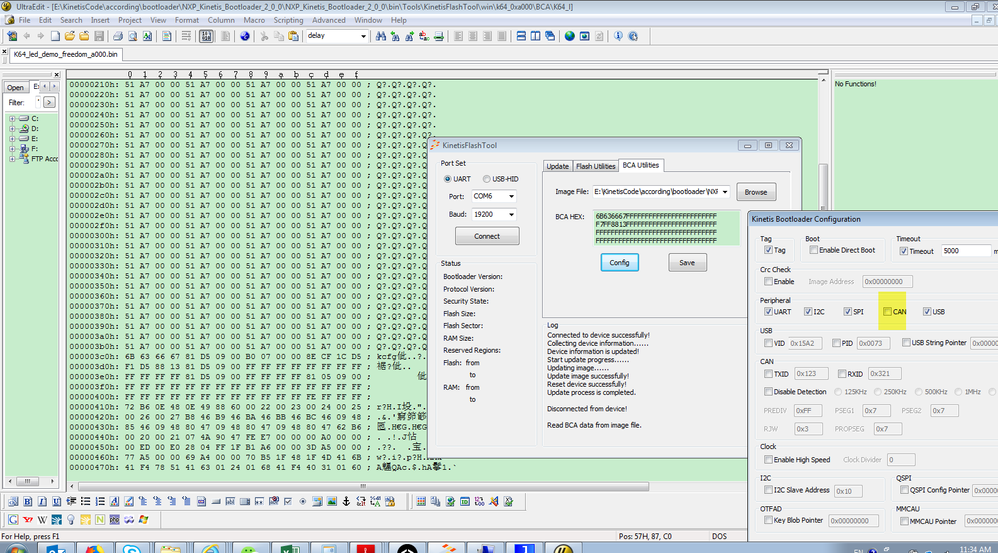Image resolution: width=998 pixels, height=553 pixels.
Task: Click the Print icon in UltraEdit toolbar
Action: pos(118,36)
